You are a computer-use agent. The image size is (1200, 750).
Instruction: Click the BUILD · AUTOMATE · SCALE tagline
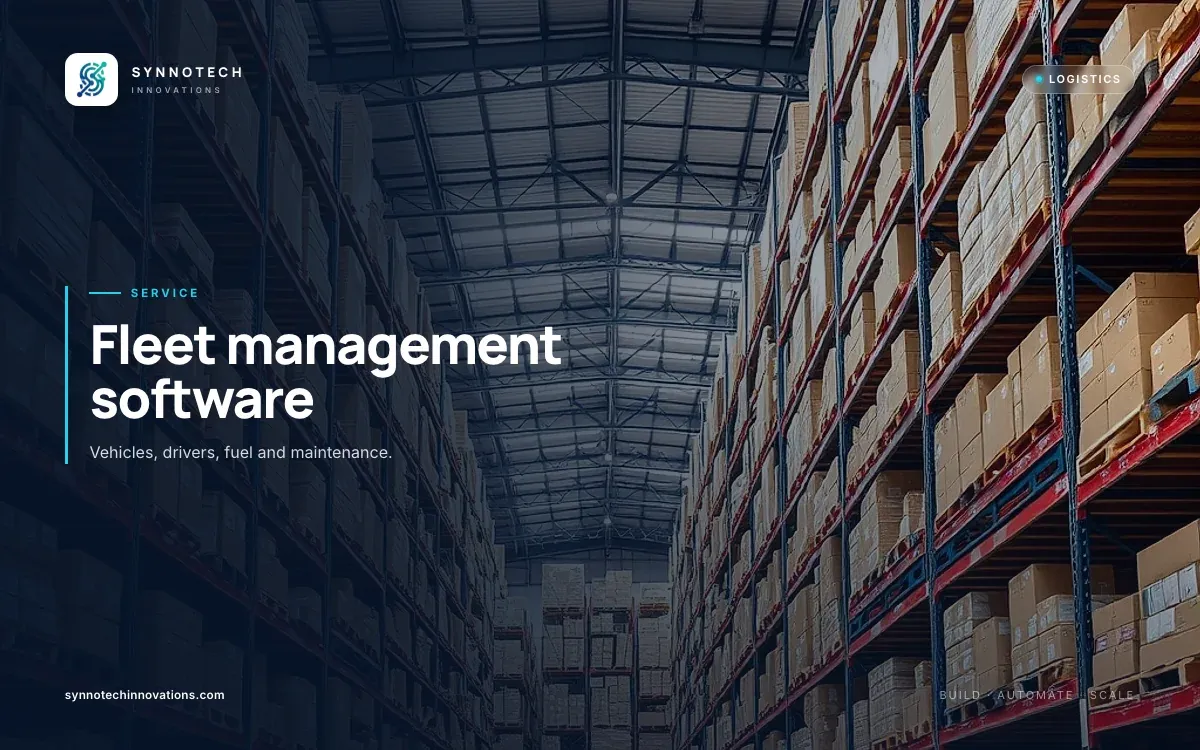click(x=1037, y=695)
